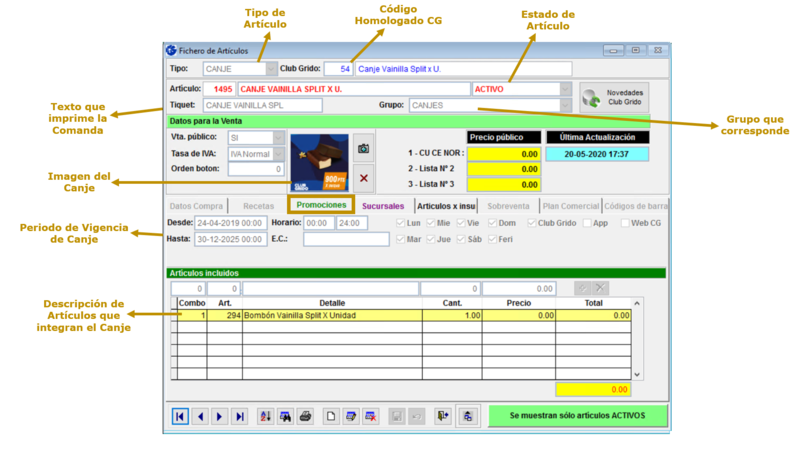This screenshot has width=800, height=463.
Task: Open the Articulos x insu tab
Action: (446, 206)
